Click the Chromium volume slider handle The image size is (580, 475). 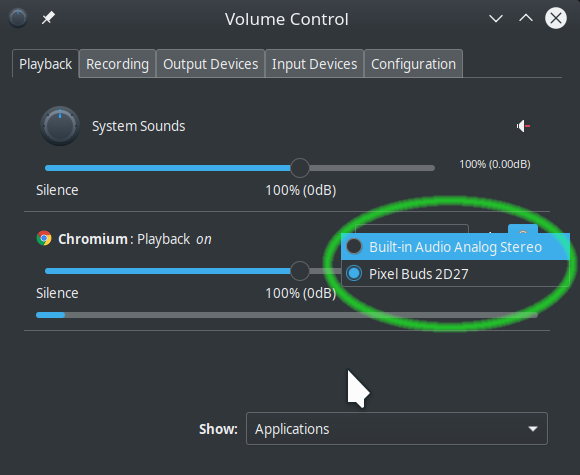pos(300,271)
